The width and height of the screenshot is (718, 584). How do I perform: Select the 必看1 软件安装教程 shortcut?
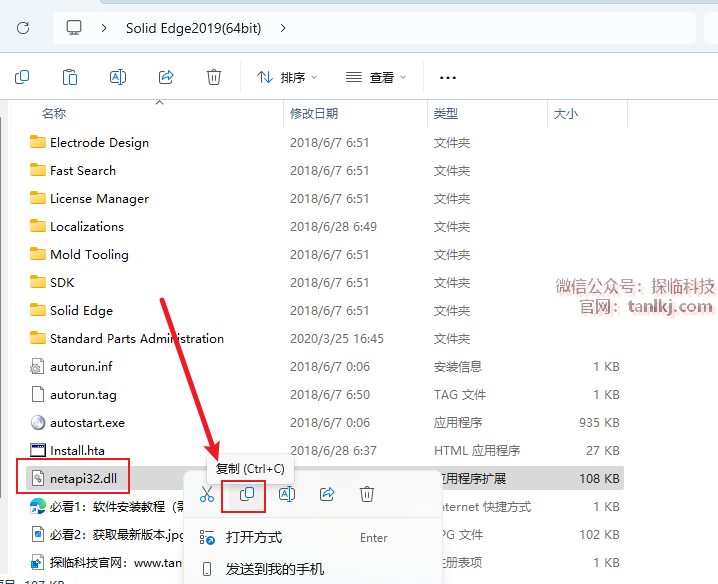click(x=117, y=507)
